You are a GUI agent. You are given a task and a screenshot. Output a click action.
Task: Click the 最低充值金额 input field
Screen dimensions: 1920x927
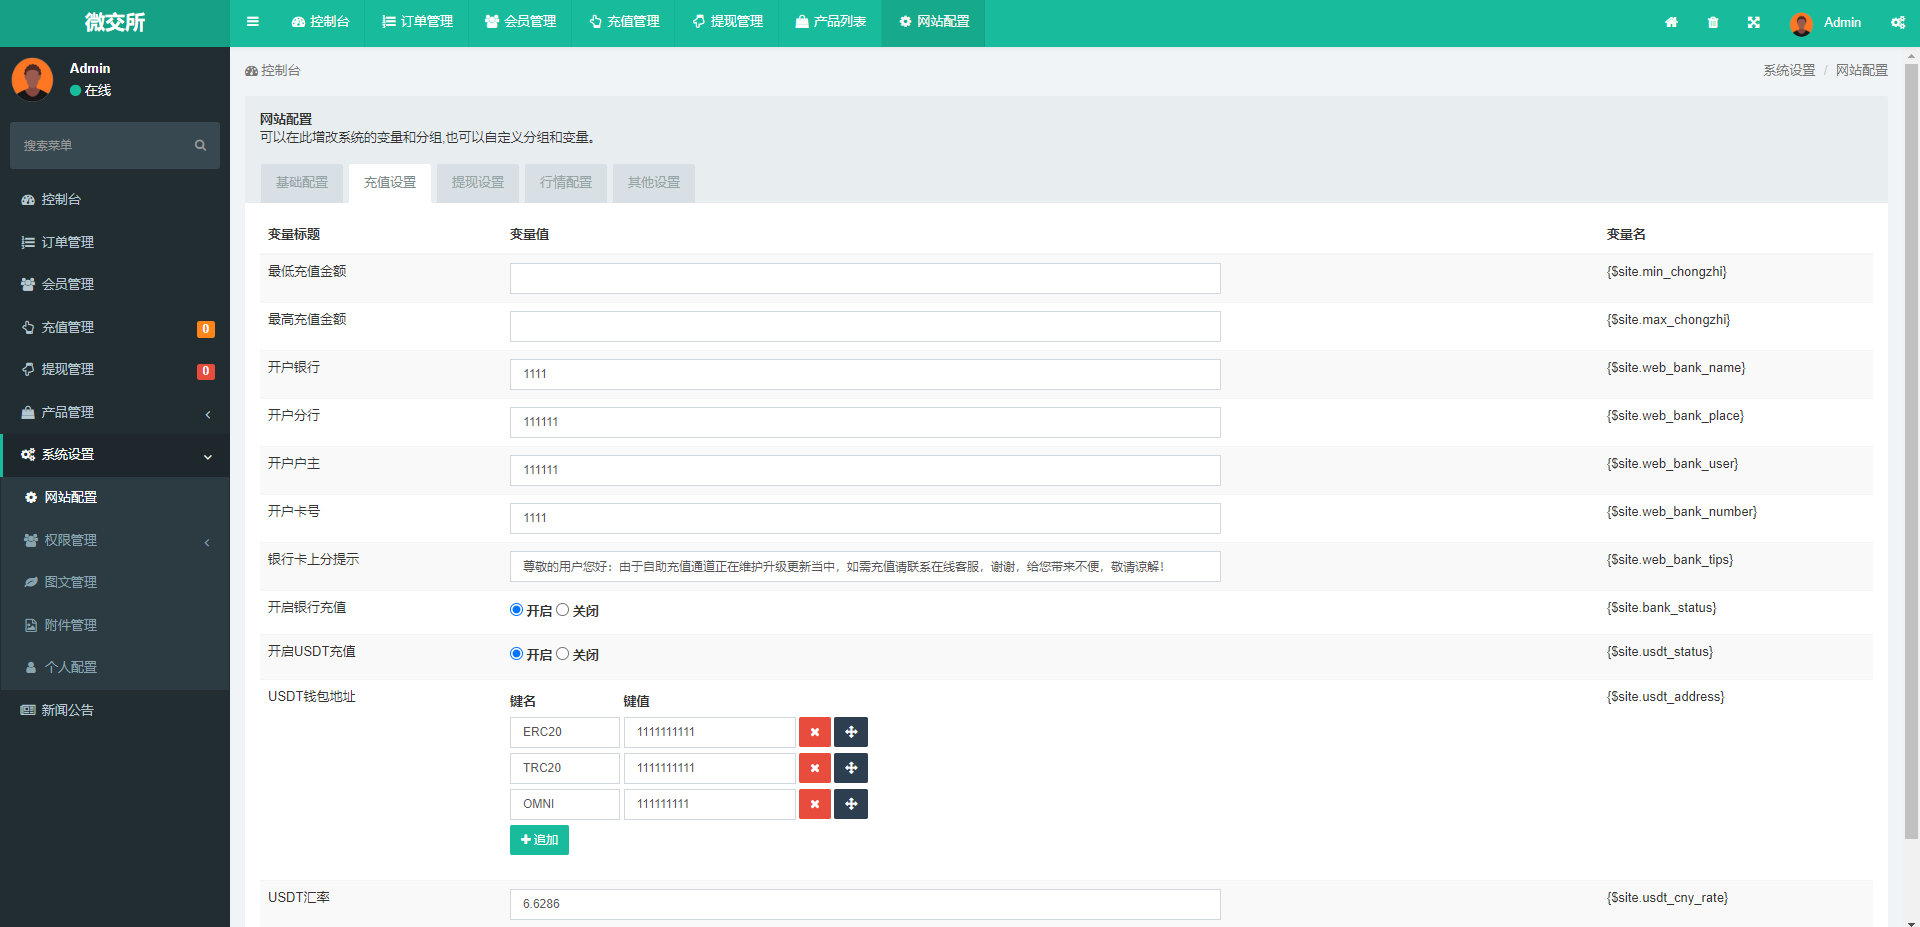tap(865, 278)
